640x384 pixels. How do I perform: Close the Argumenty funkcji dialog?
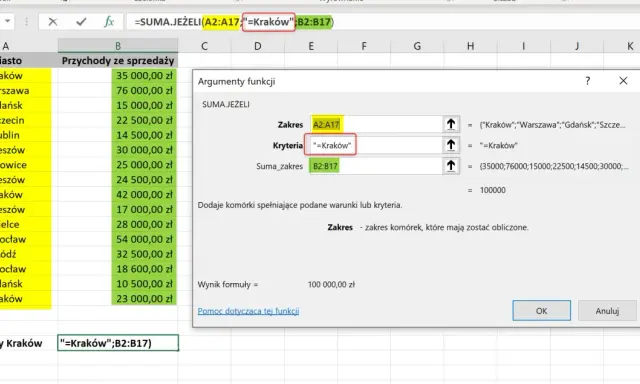pos(623,81)
